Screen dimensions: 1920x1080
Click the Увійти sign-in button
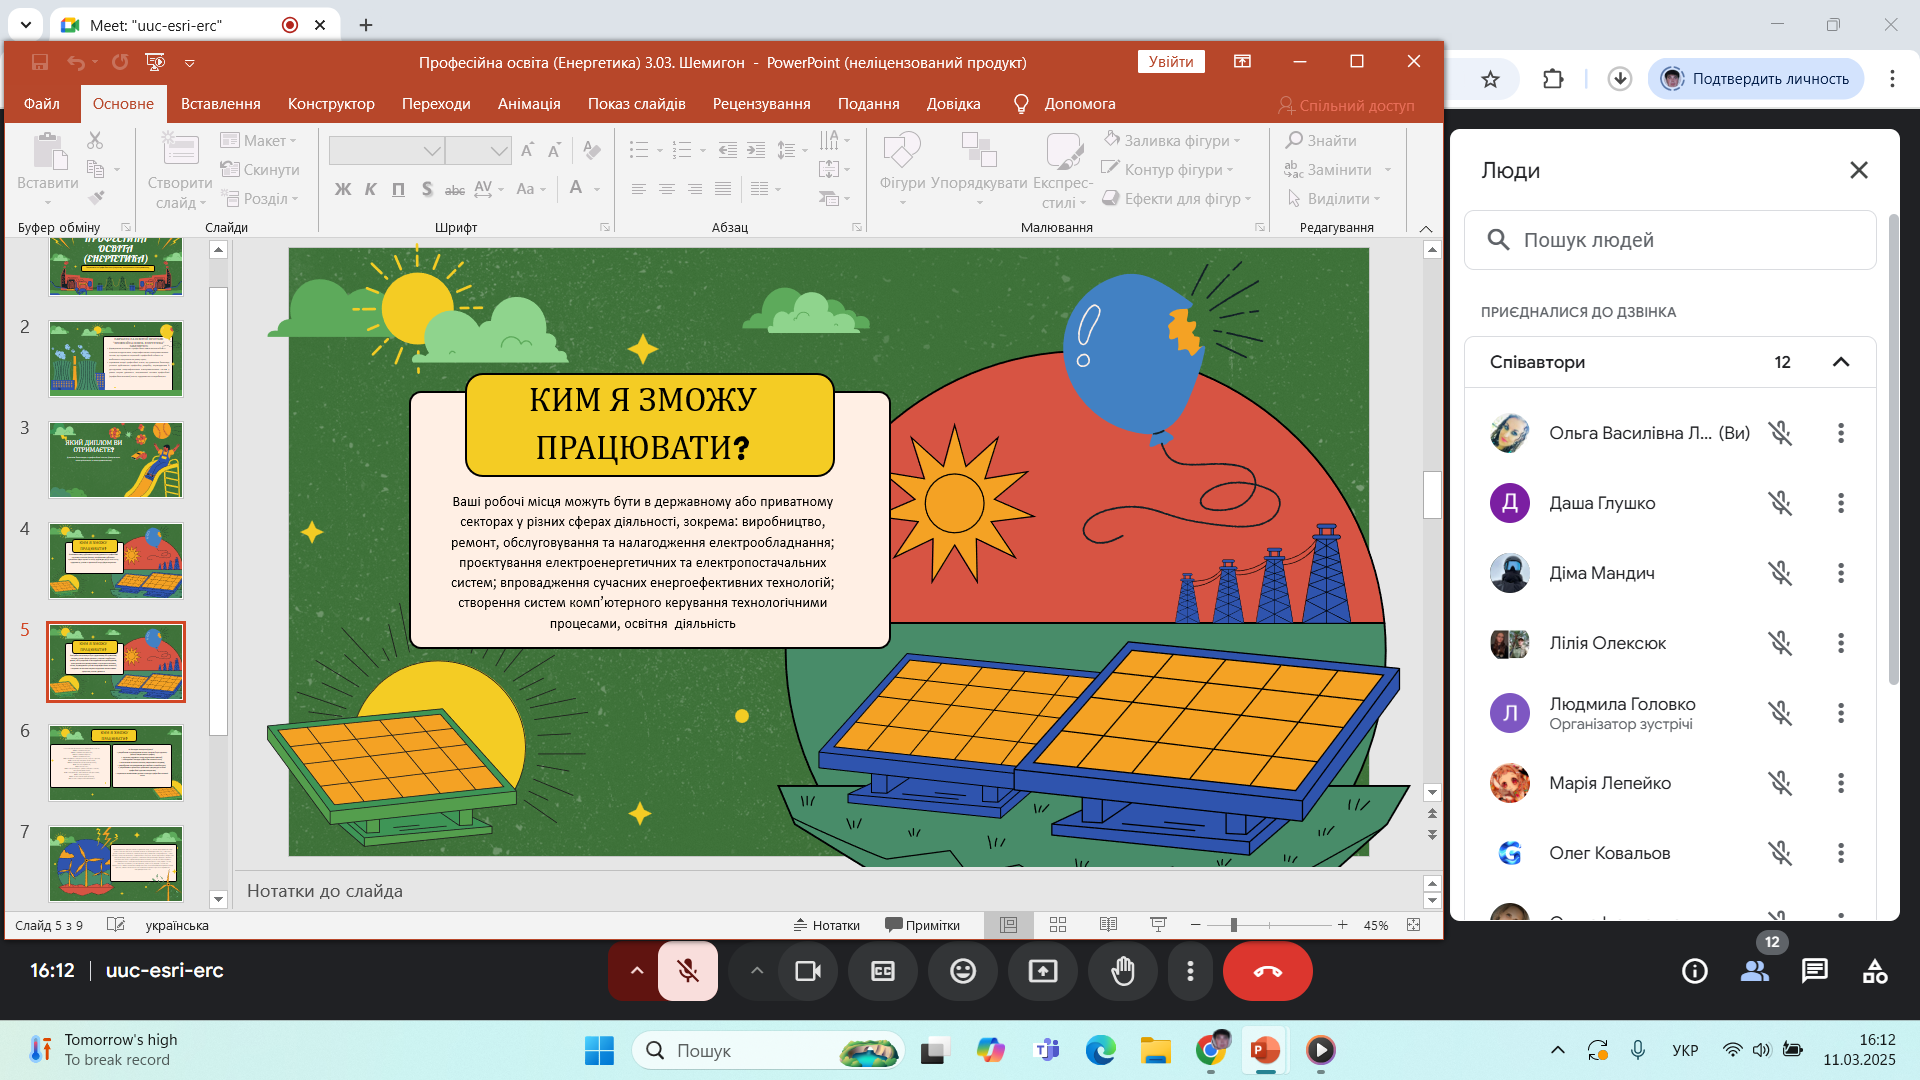(x=1171, y=62)
